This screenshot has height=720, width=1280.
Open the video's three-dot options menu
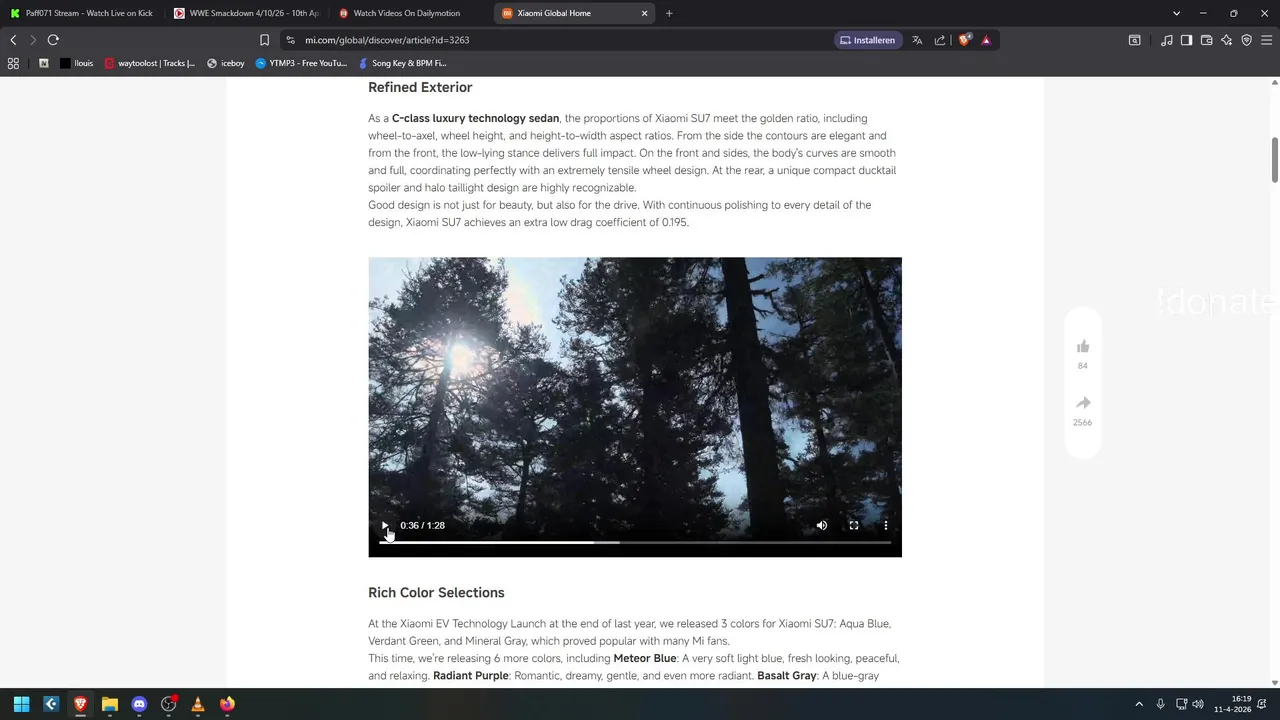coord(886,525)
